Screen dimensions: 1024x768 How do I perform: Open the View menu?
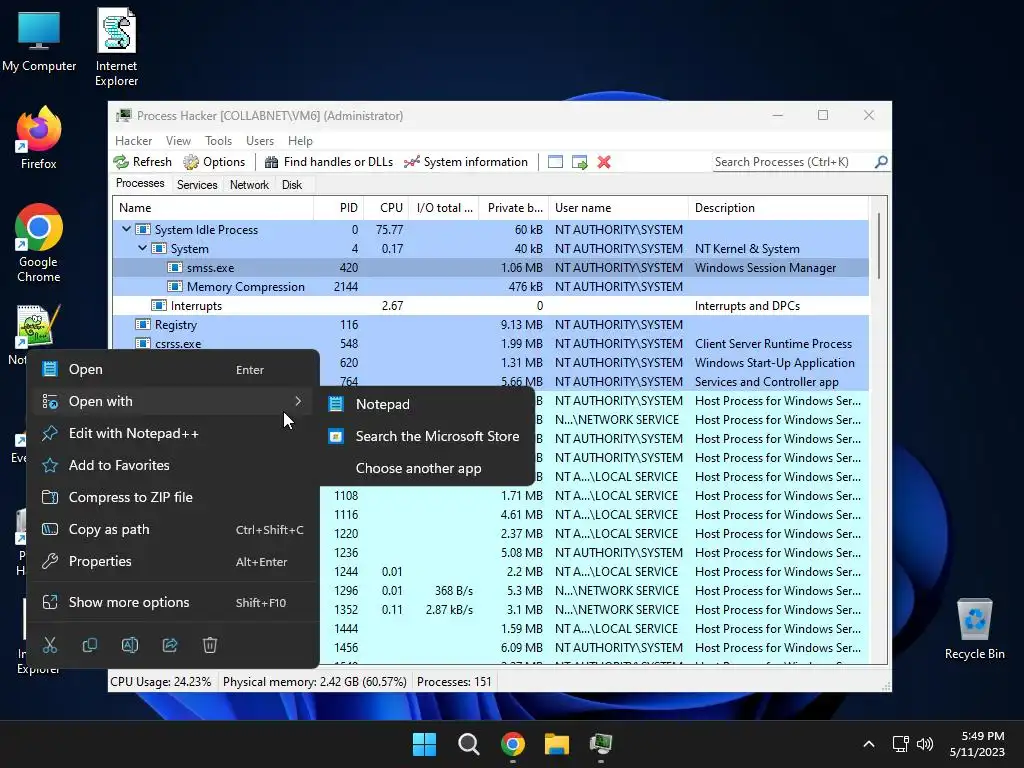(178, 141)
